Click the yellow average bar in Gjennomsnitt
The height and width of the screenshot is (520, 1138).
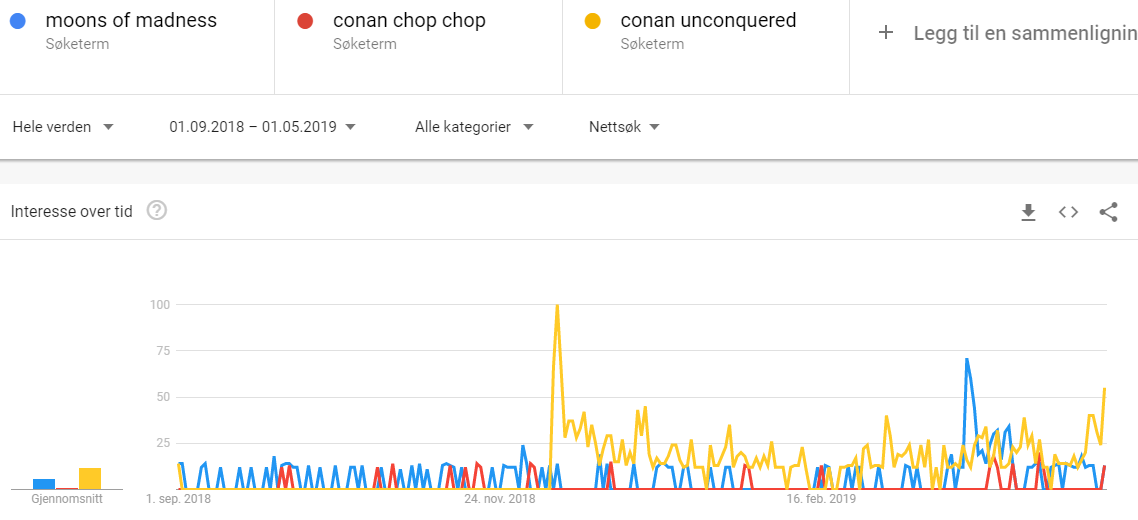pos(90,478)
